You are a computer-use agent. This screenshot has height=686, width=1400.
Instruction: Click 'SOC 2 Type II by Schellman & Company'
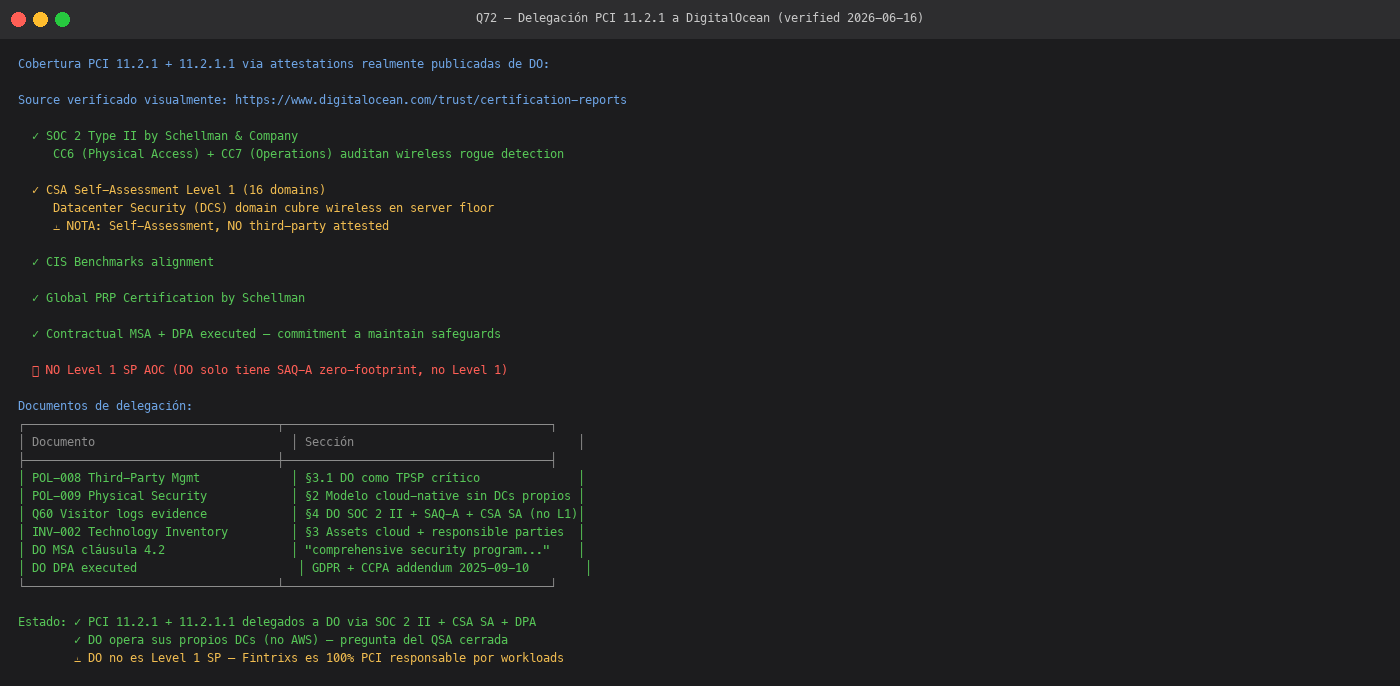click(x=172, y=136)
